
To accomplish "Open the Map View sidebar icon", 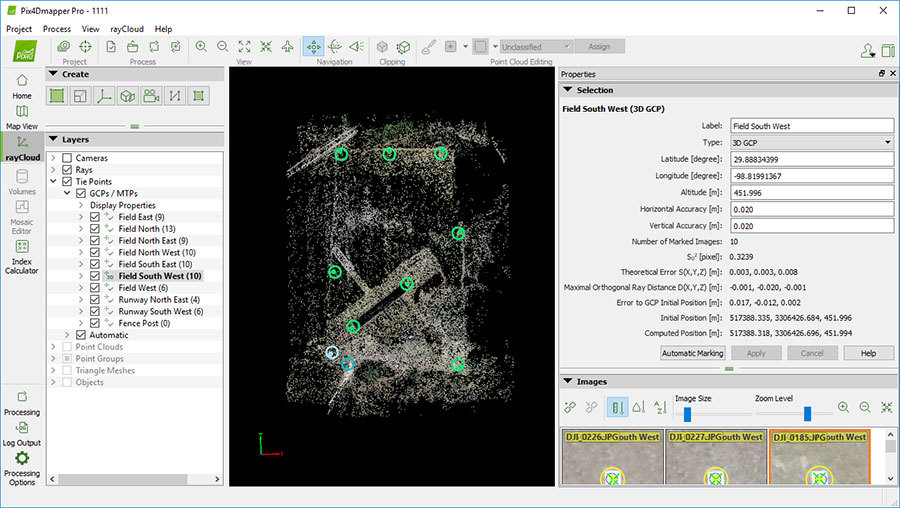I will [22, 115].
